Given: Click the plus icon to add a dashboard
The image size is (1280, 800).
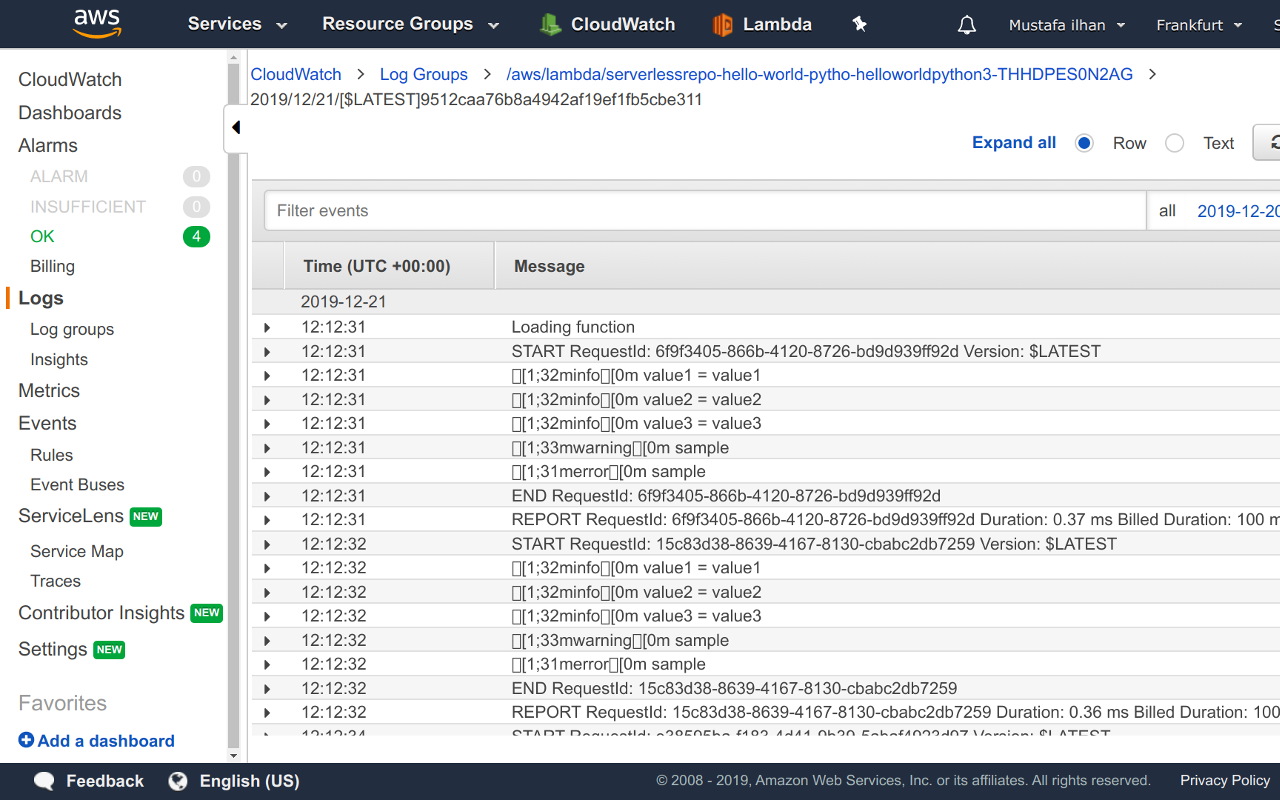Looking at the screenshot, I should coord(26,740).
